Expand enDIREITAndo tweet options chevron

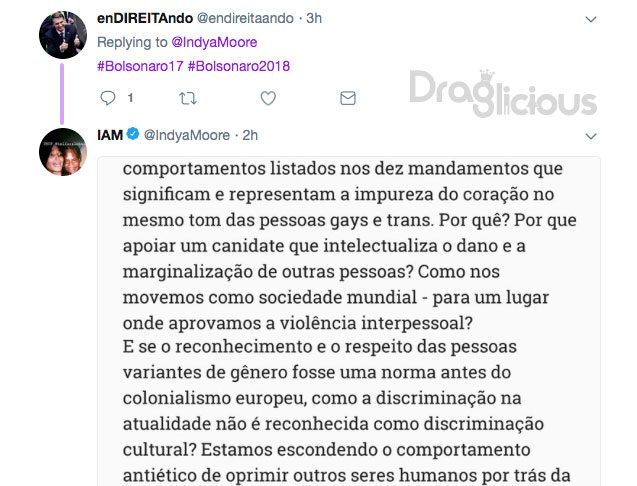[x=591, y=19]
